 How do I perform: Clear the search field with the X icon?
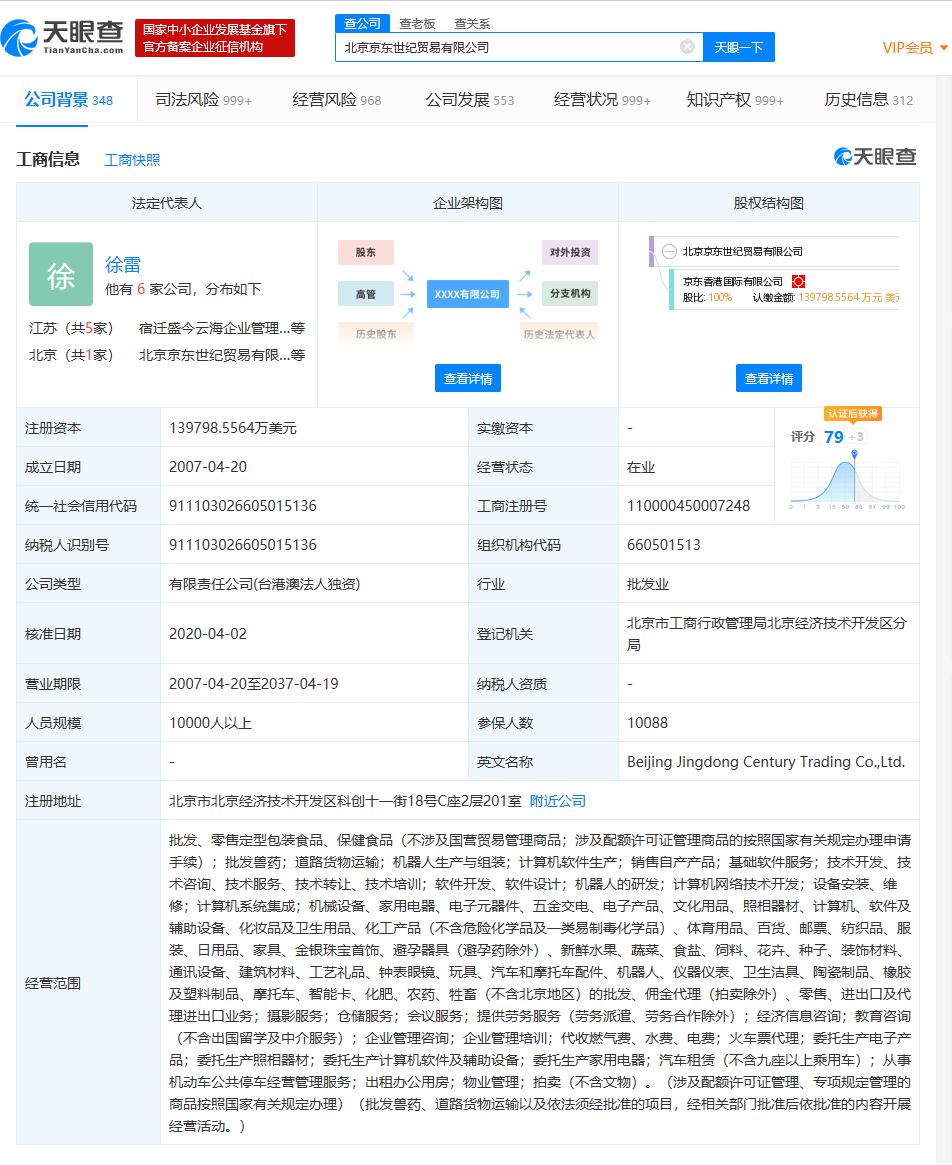pyautogui.click(x=687, y=47)
